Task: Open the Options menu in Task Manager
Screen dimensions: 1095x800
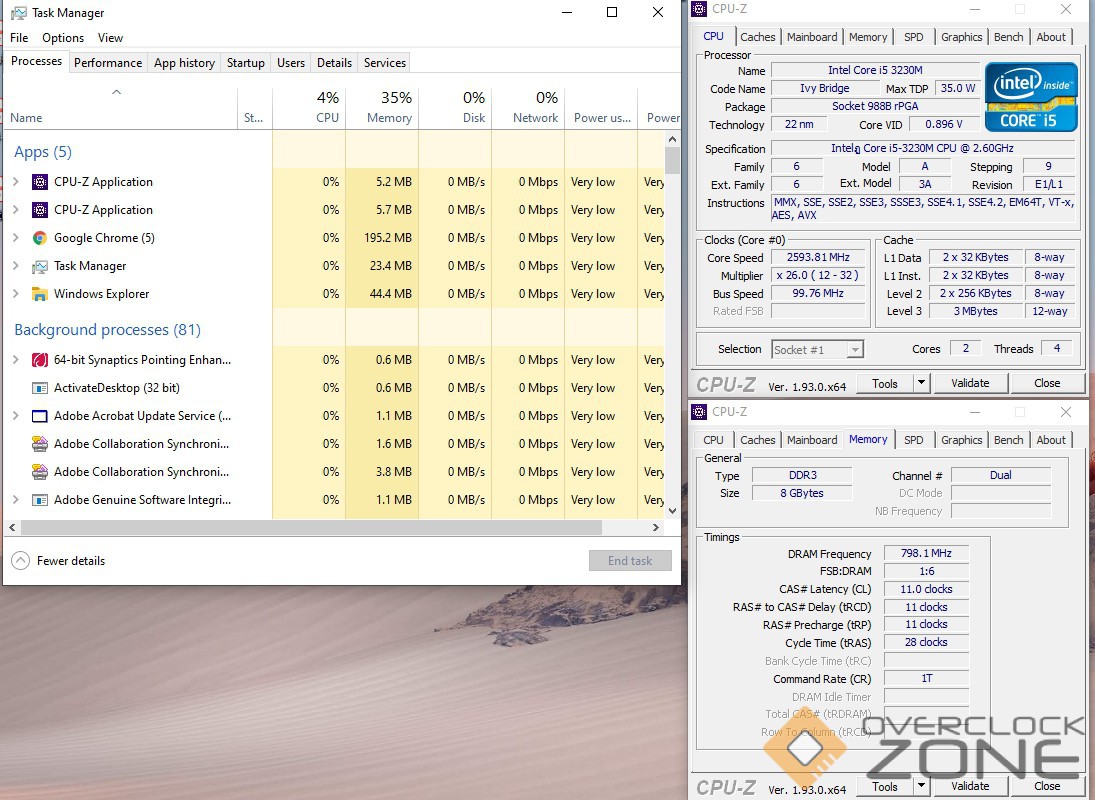Action: [63, 38]
